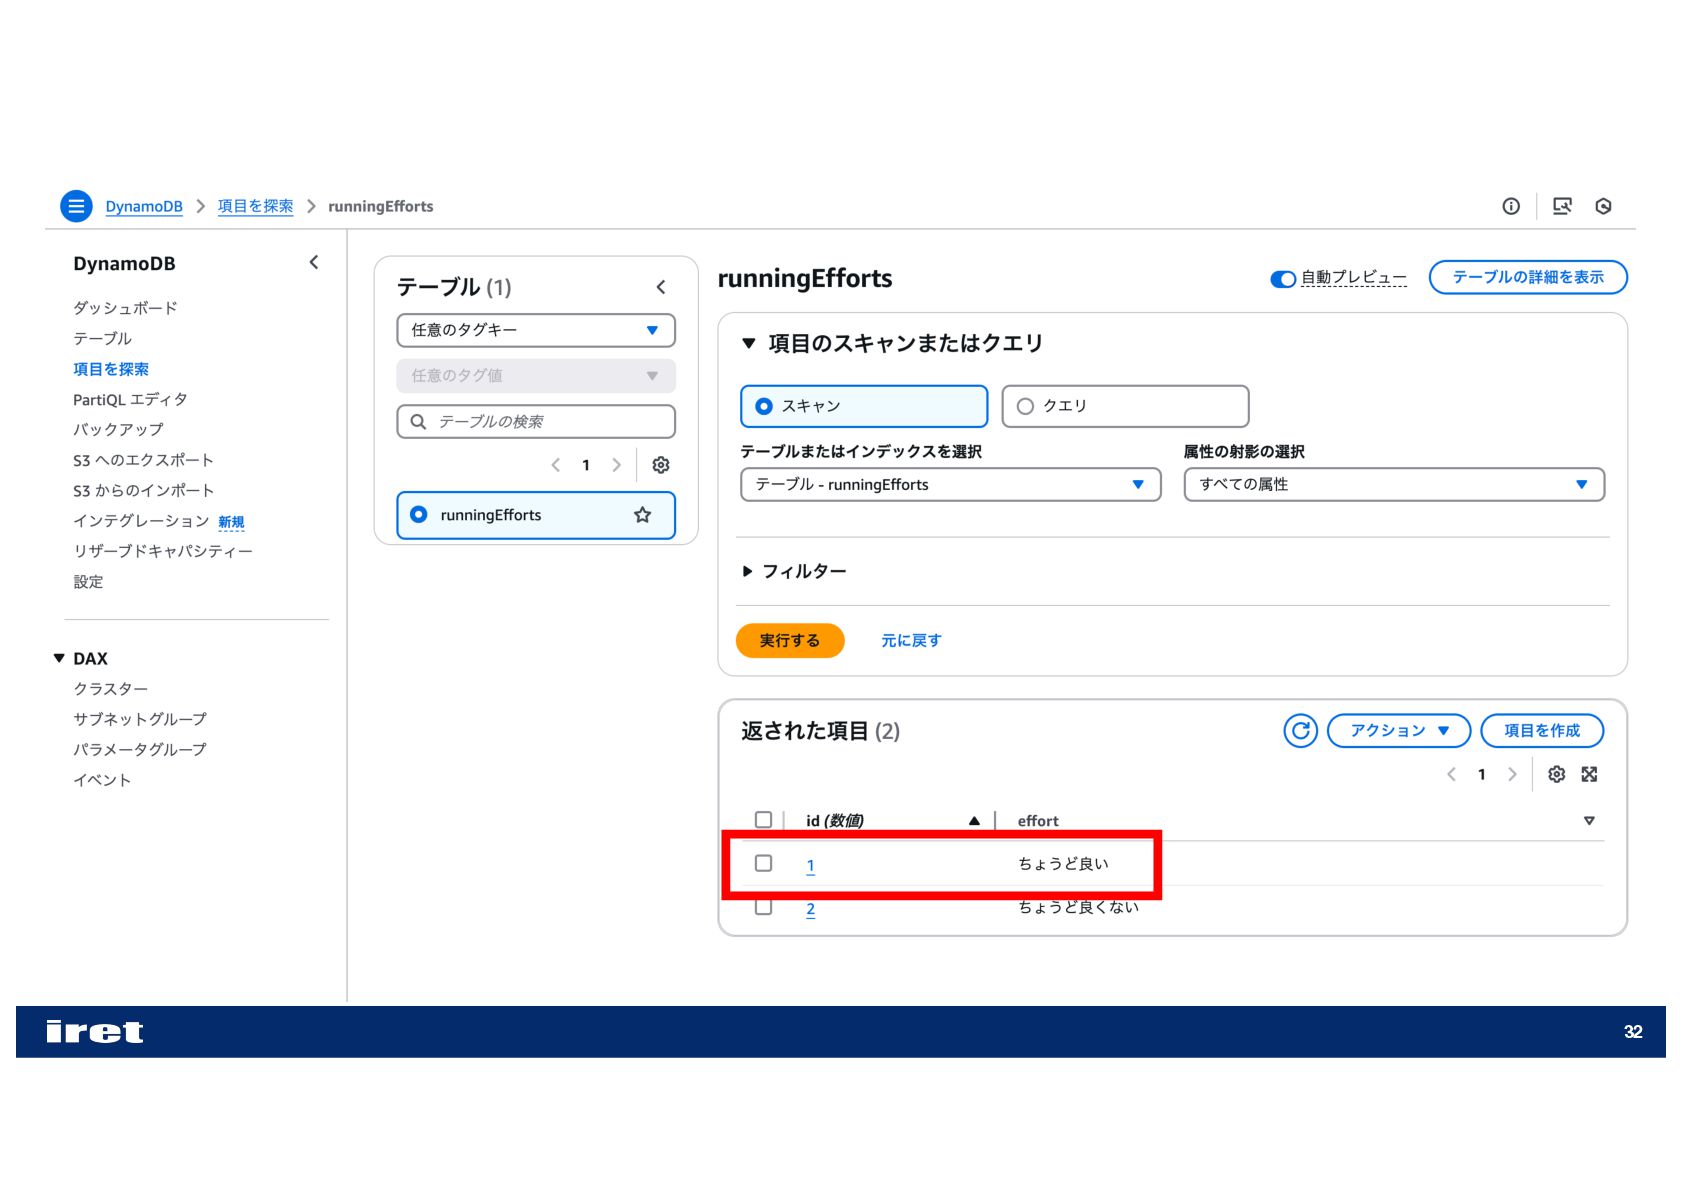Click the 項目を作成 button
Viewport: 1683px width, 1190px height.
(1542, 731)
